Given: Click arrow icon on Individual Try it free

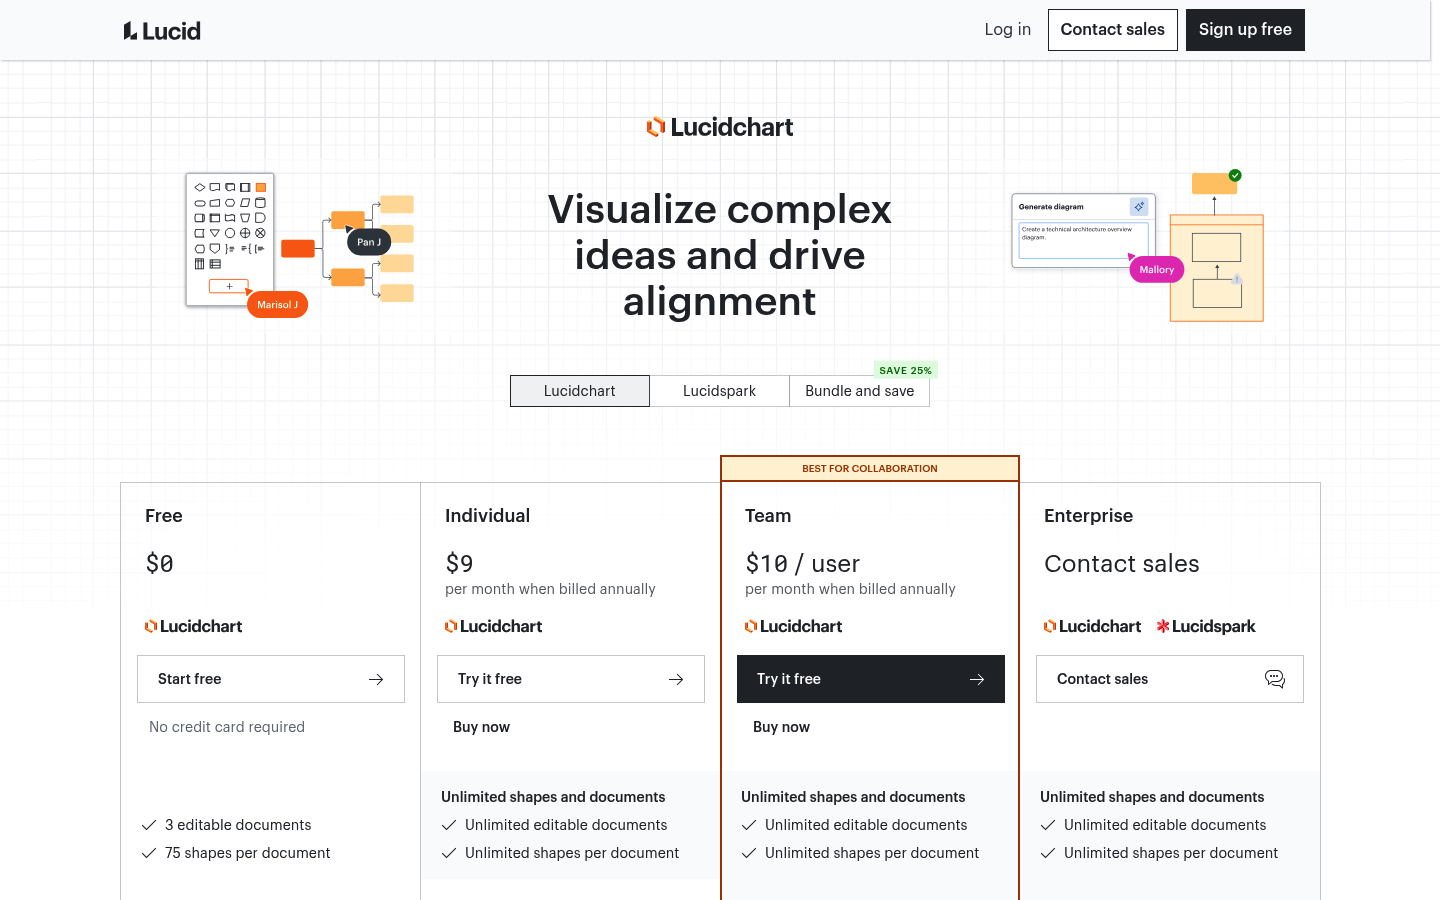Looking at the screenshot, I should [x=676, y=679].
